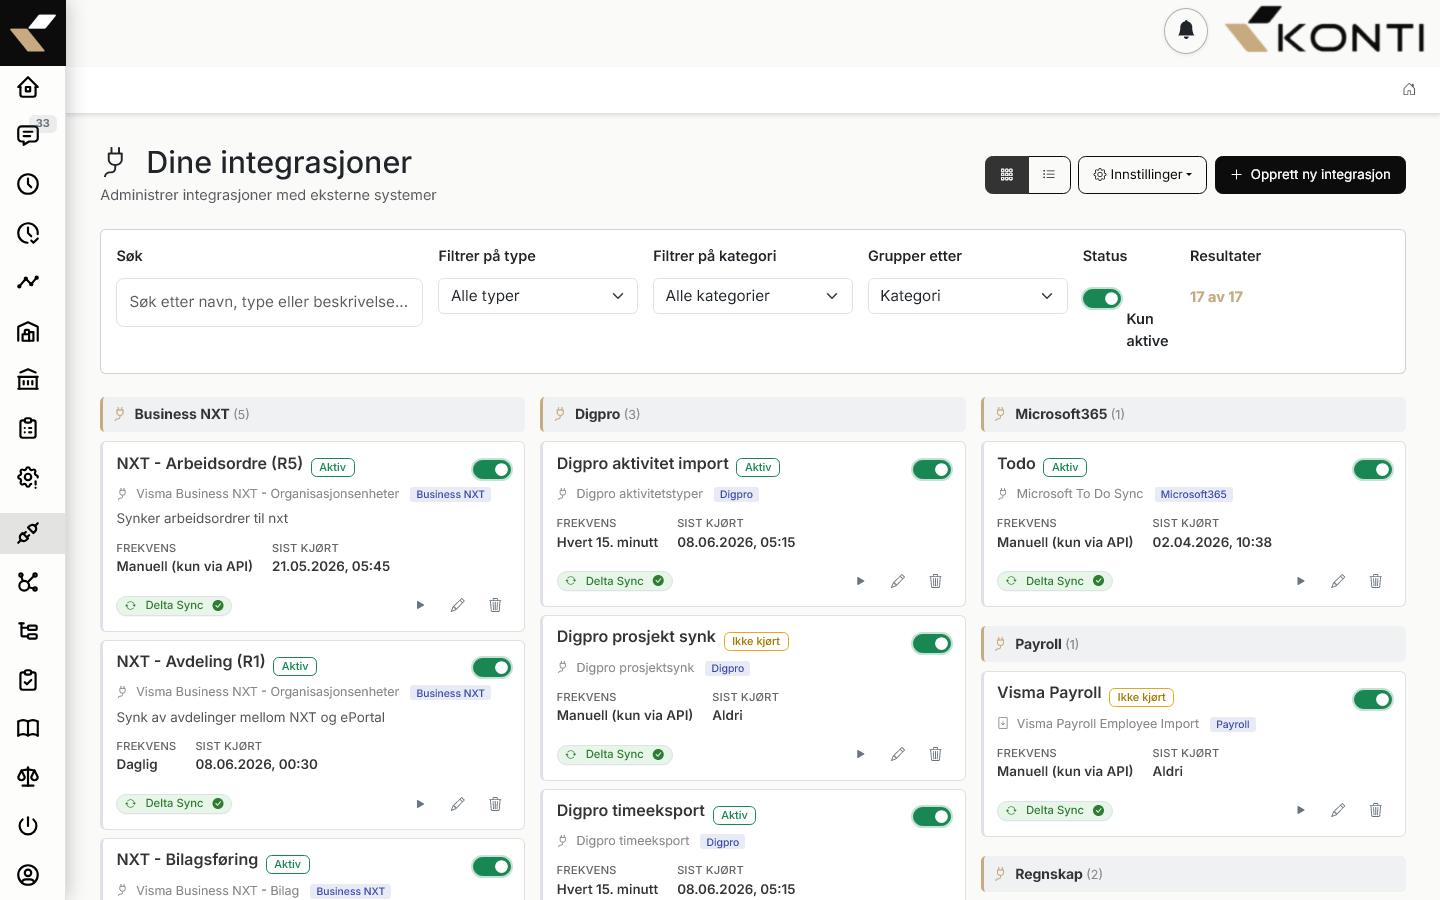Click Microsoft365 tag on Todo card
Image resolution: width=1440 pixels, height=900 pixels.
tap(1194, 494)
